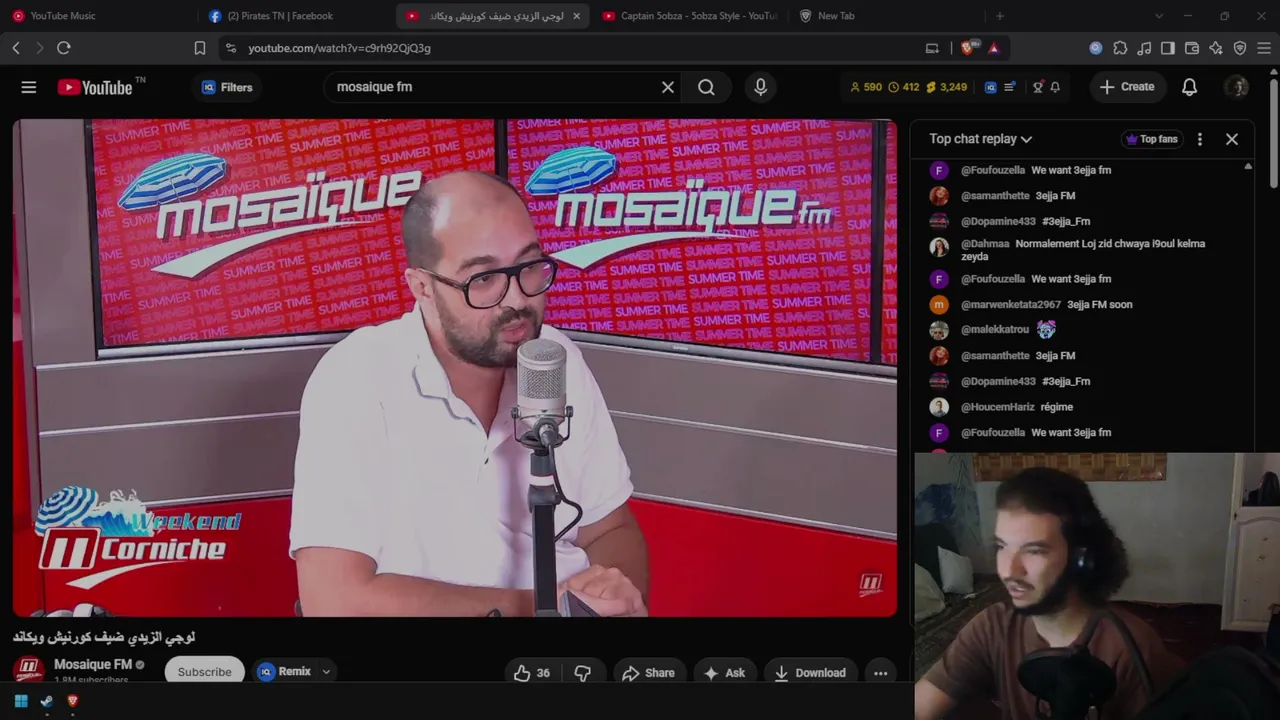Click the Filters button
This screenshot has height=720, width=1280.
(227, 87)
